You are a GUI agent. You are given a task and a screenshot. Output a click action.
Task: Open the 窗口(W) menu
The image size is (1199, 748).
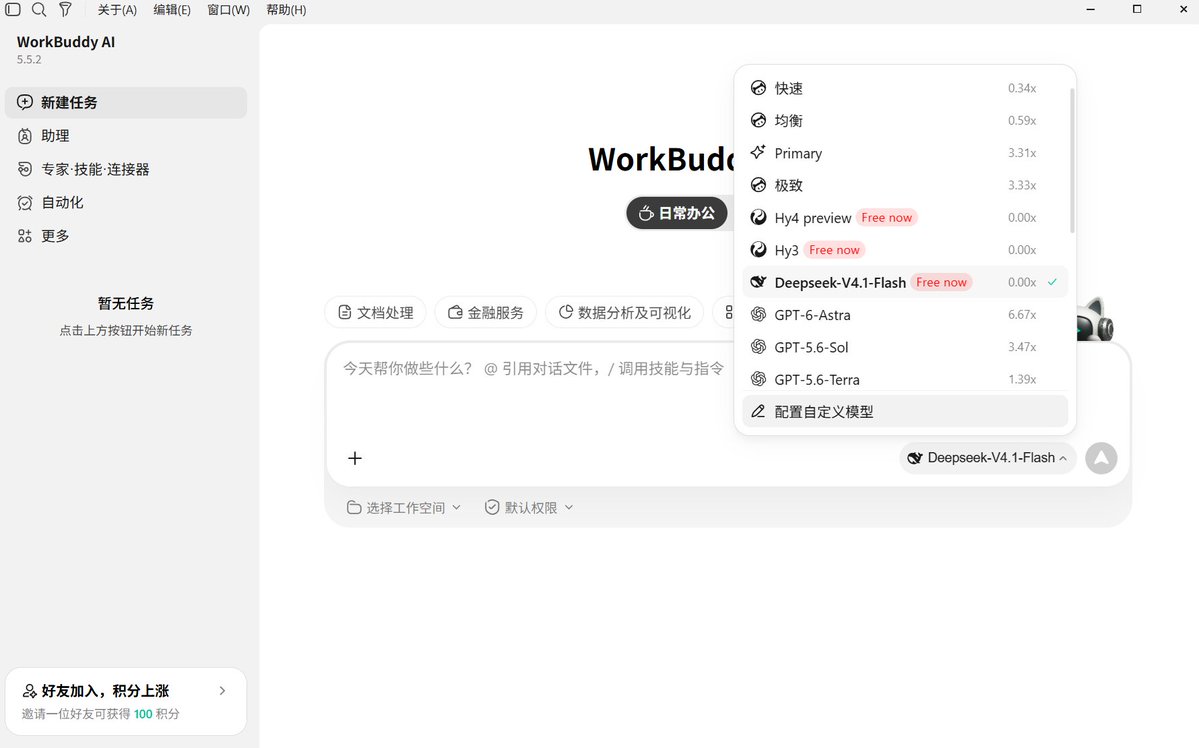pyautogui.click(x=229, y=10)
